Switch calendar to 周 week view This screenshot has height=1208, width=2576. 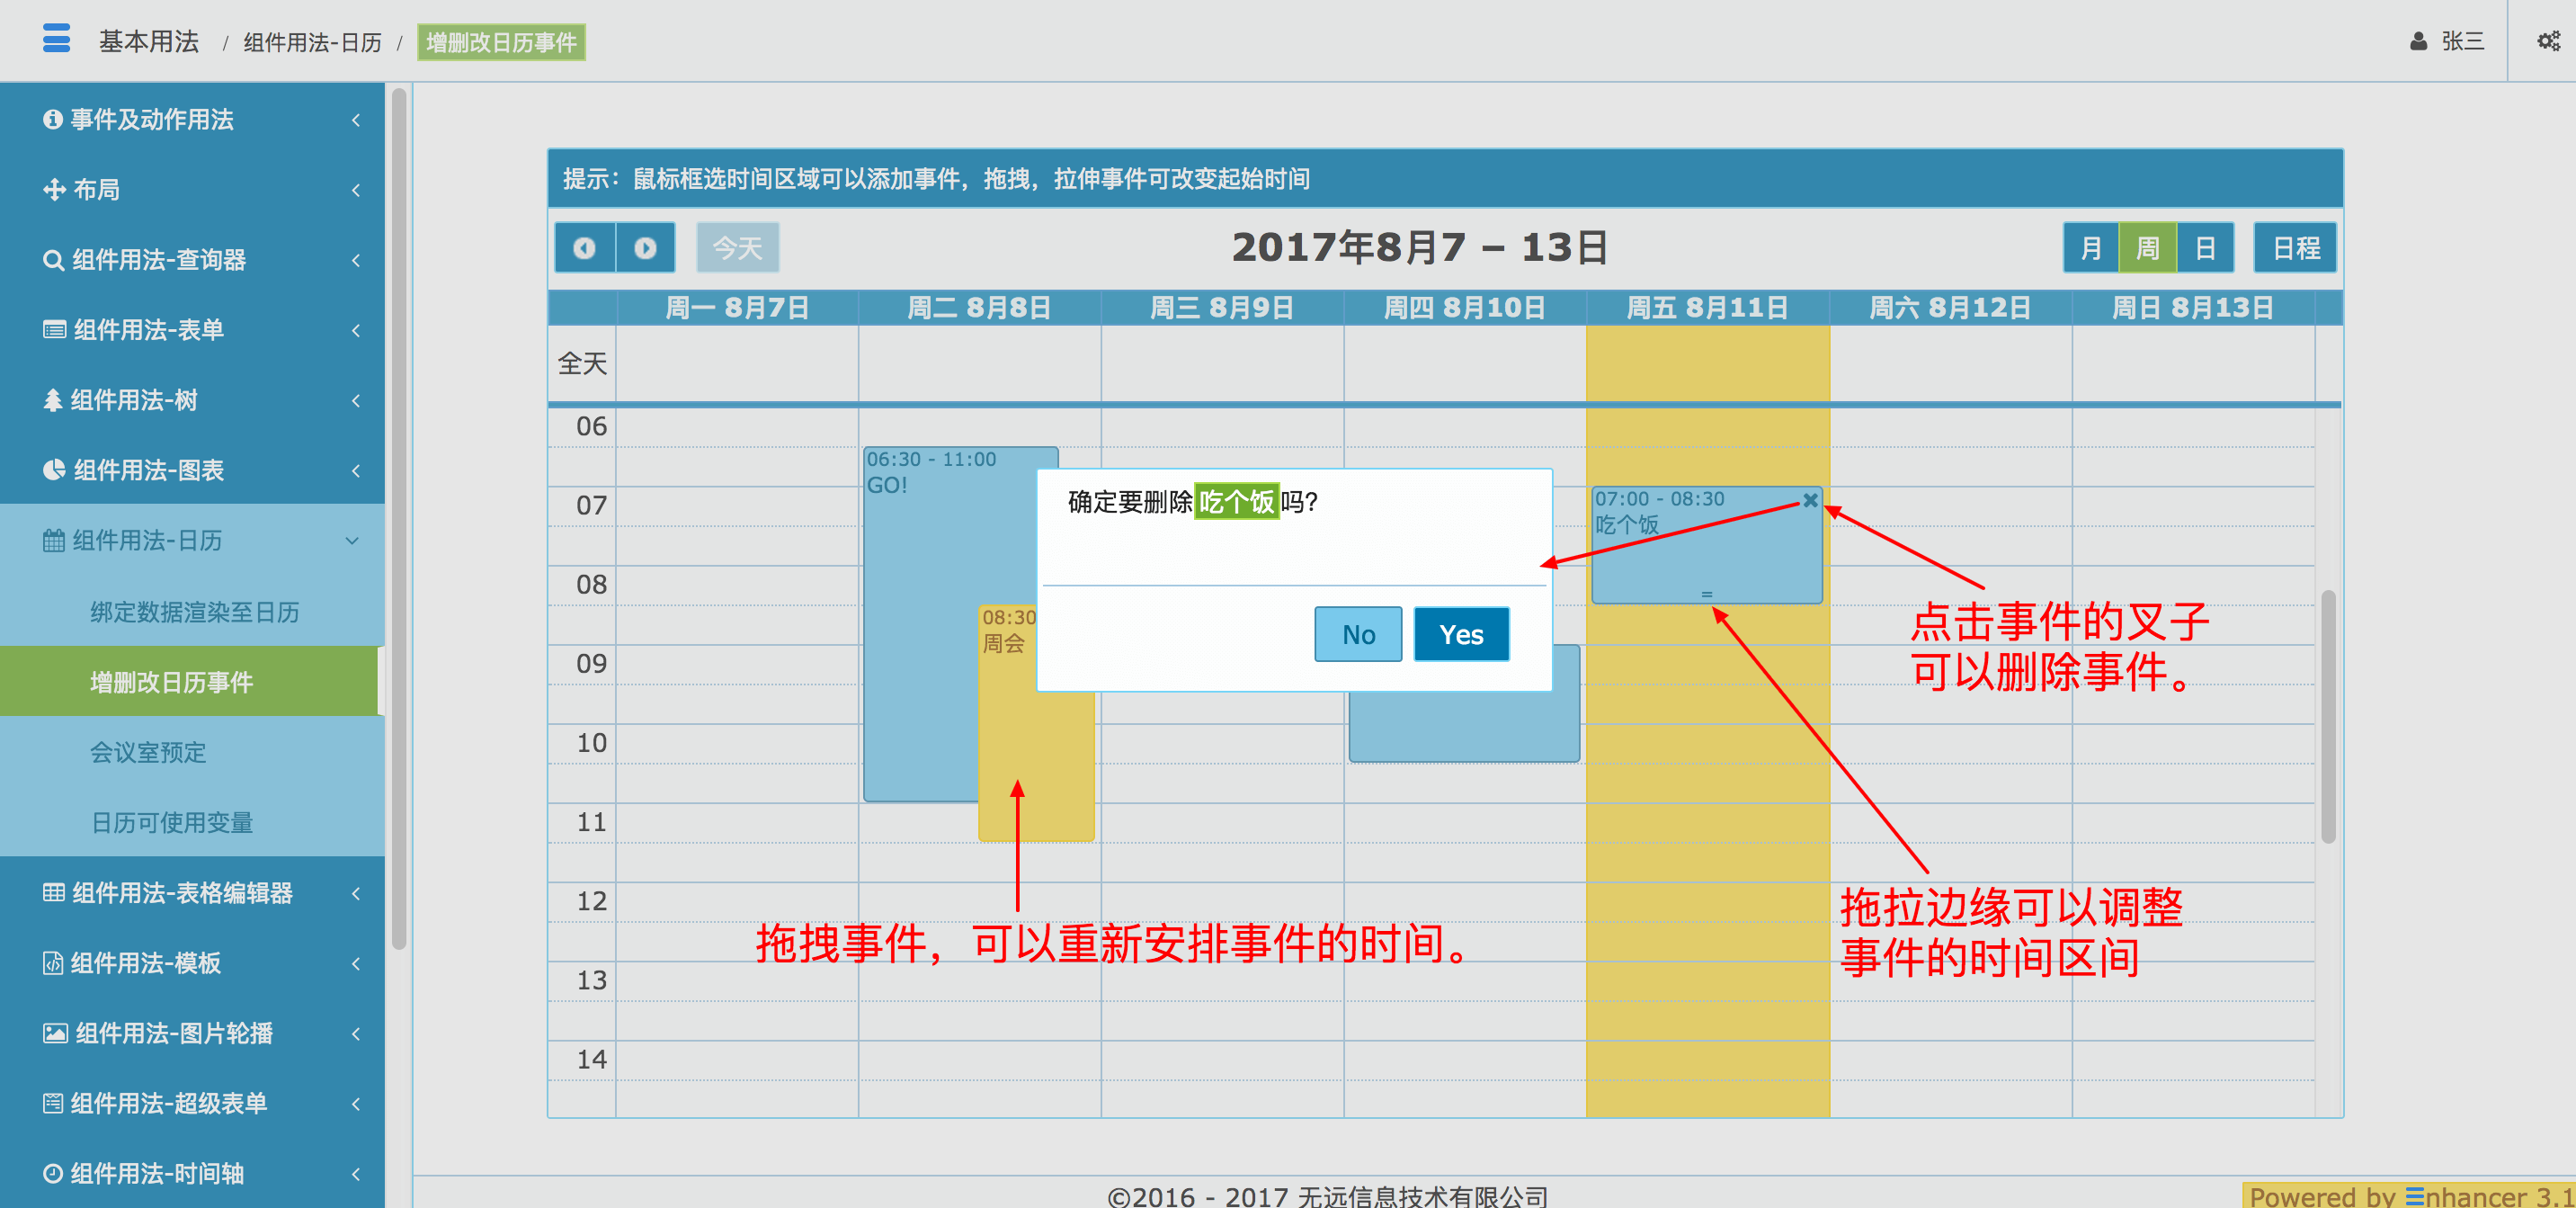(x=2147, y=247)
